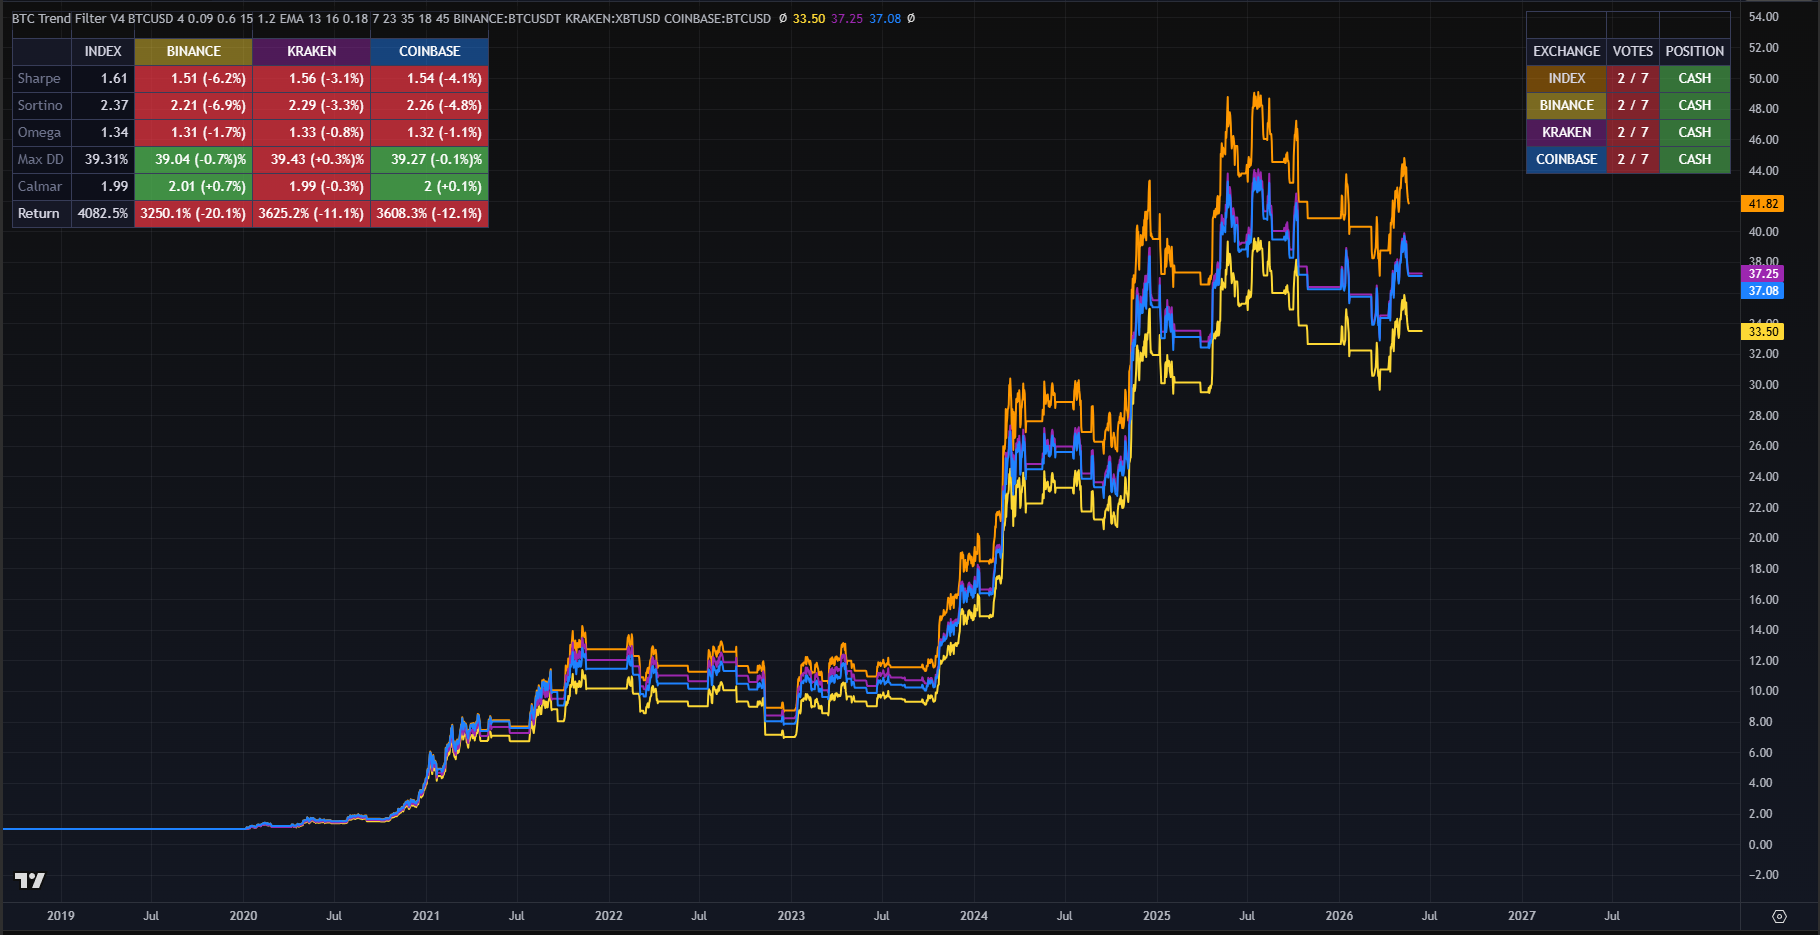This screenshot has height=935, width=1820.
Task: Click the Sortino INDEX value 2.37
Action: (103, 105)
